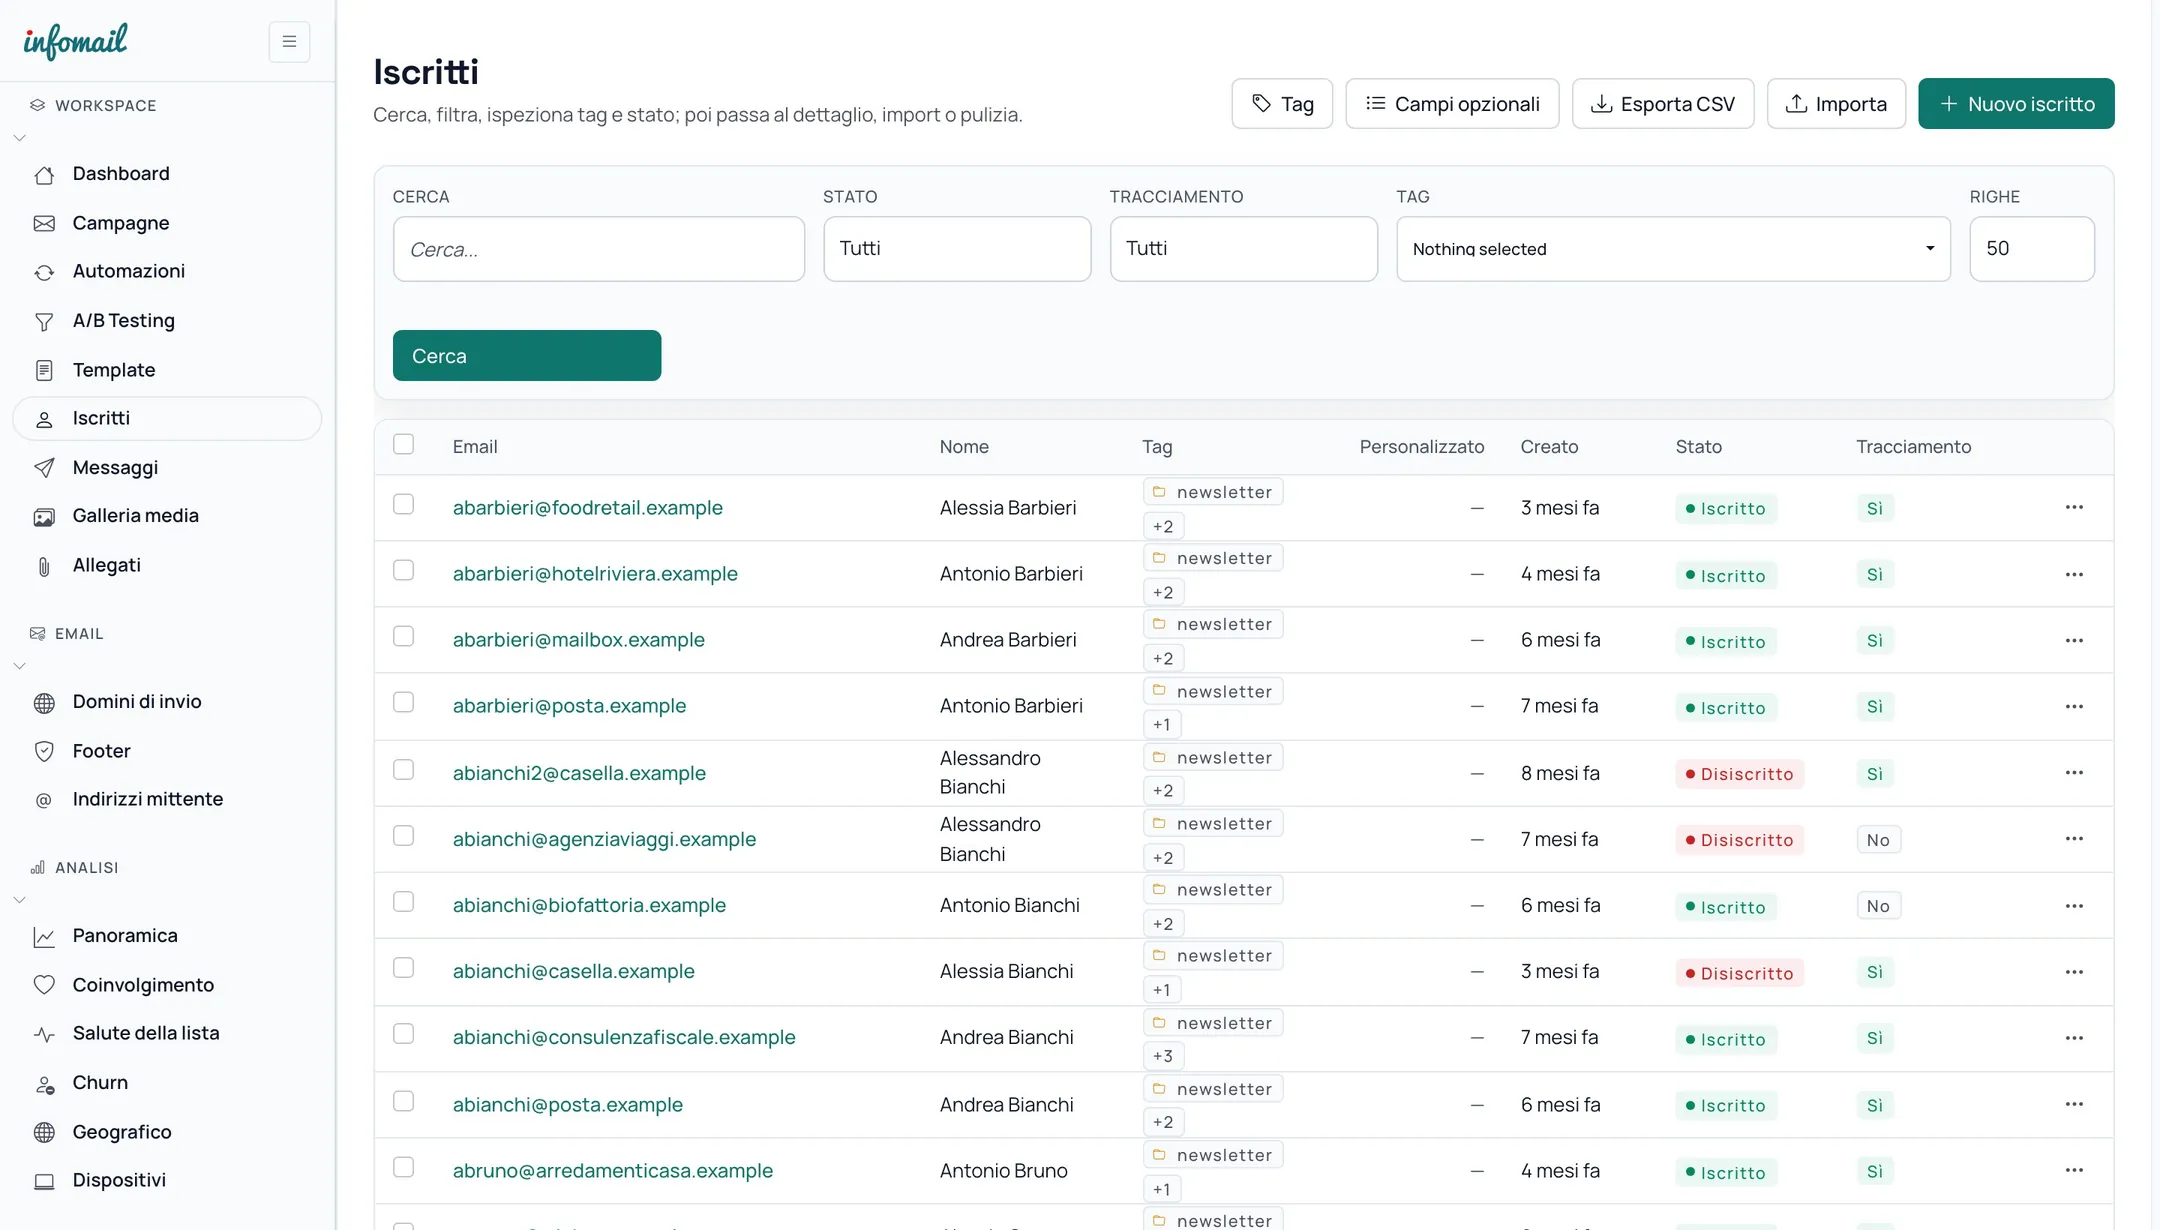Click the Galleria media image icon
The image size is (2160, 1230).
point(44,517)
